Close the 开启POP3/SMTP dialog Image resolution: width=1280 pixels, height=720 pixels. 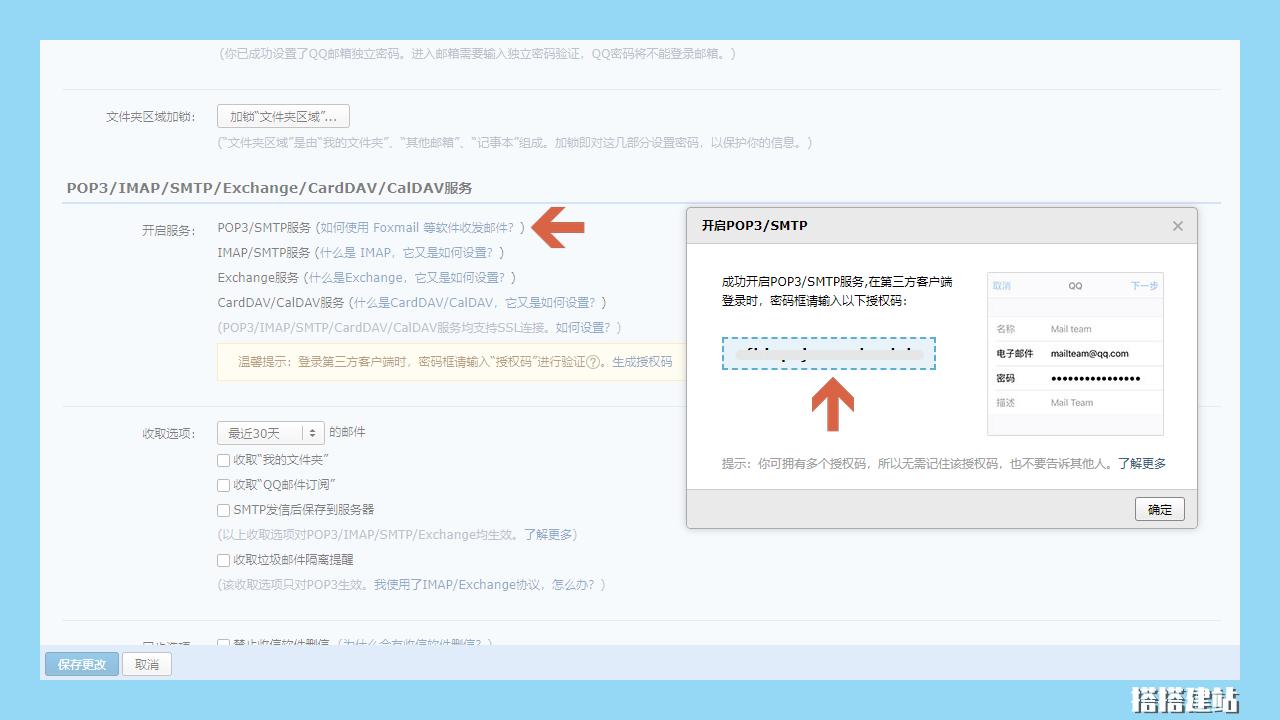pyautogui.click(x=1177, y=225)
